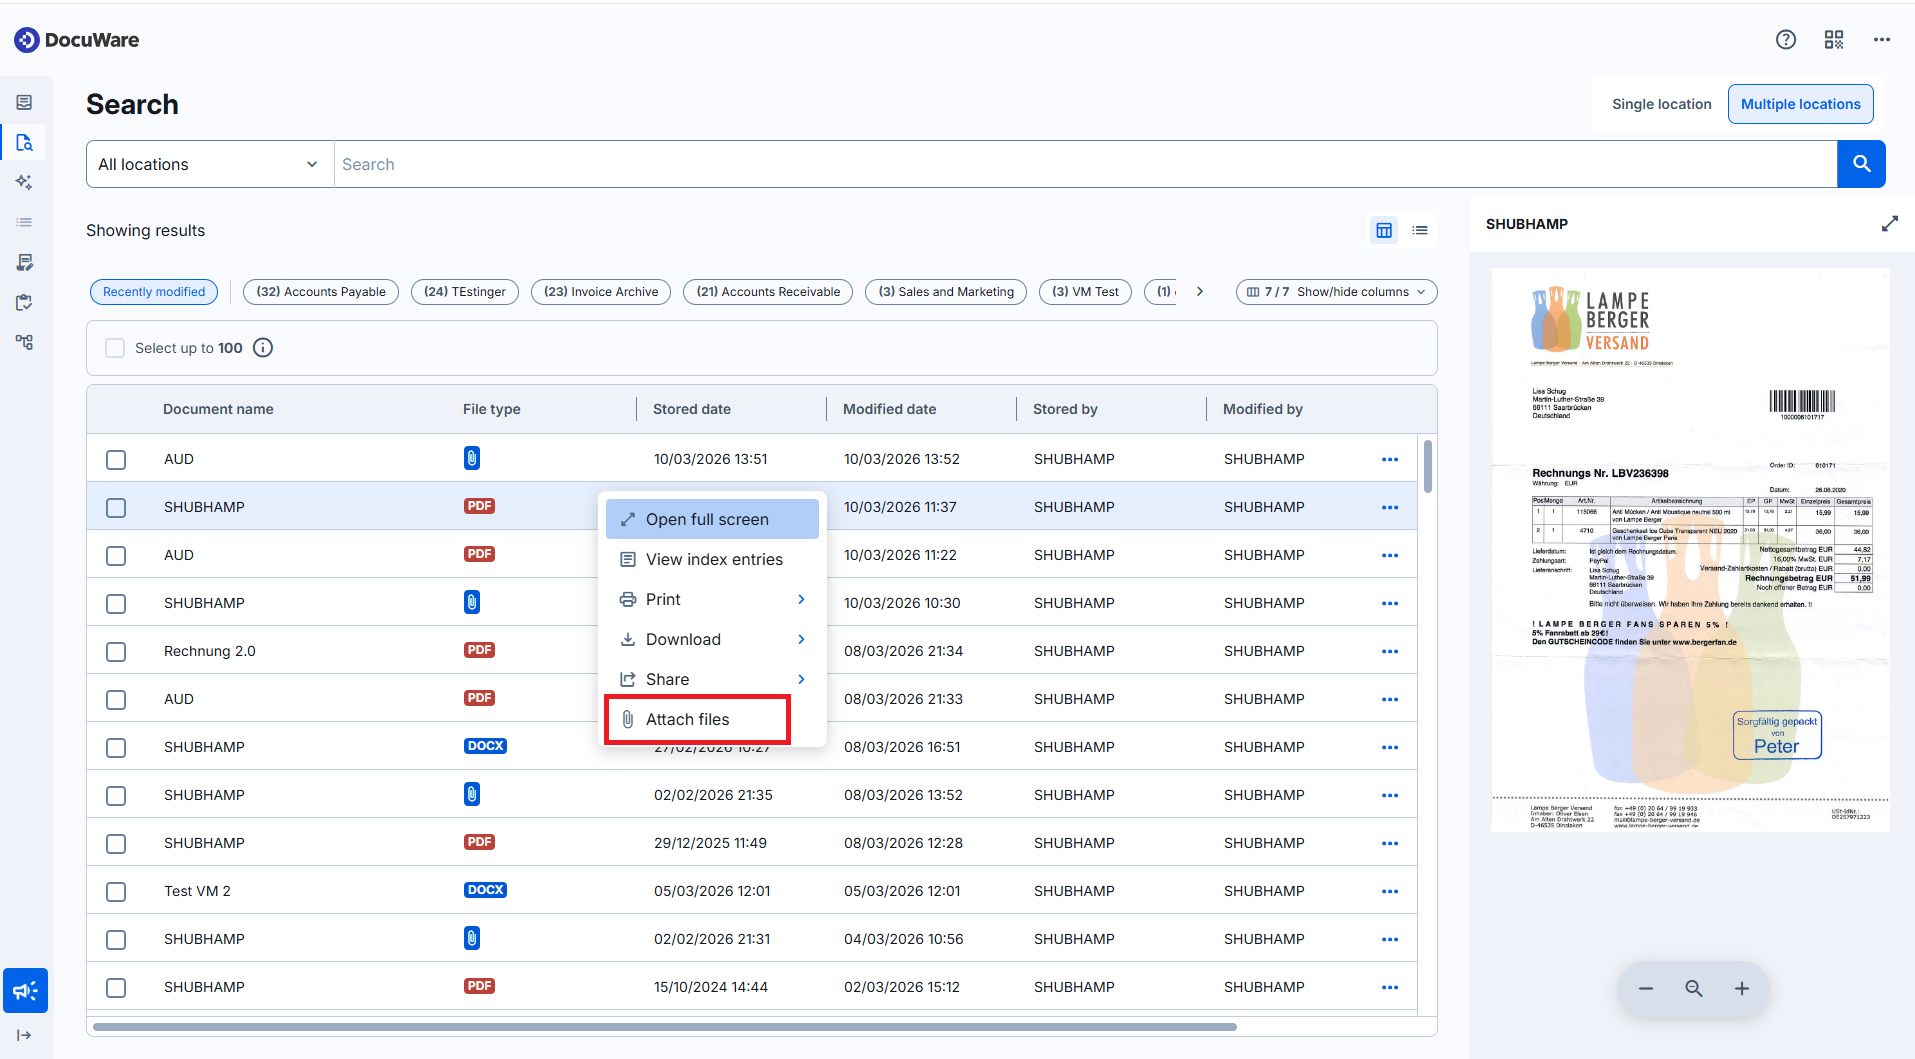Viewport: 1915px width, 1059px height.
Task: Check the Test VM 2 row
Action: [116, 892]
